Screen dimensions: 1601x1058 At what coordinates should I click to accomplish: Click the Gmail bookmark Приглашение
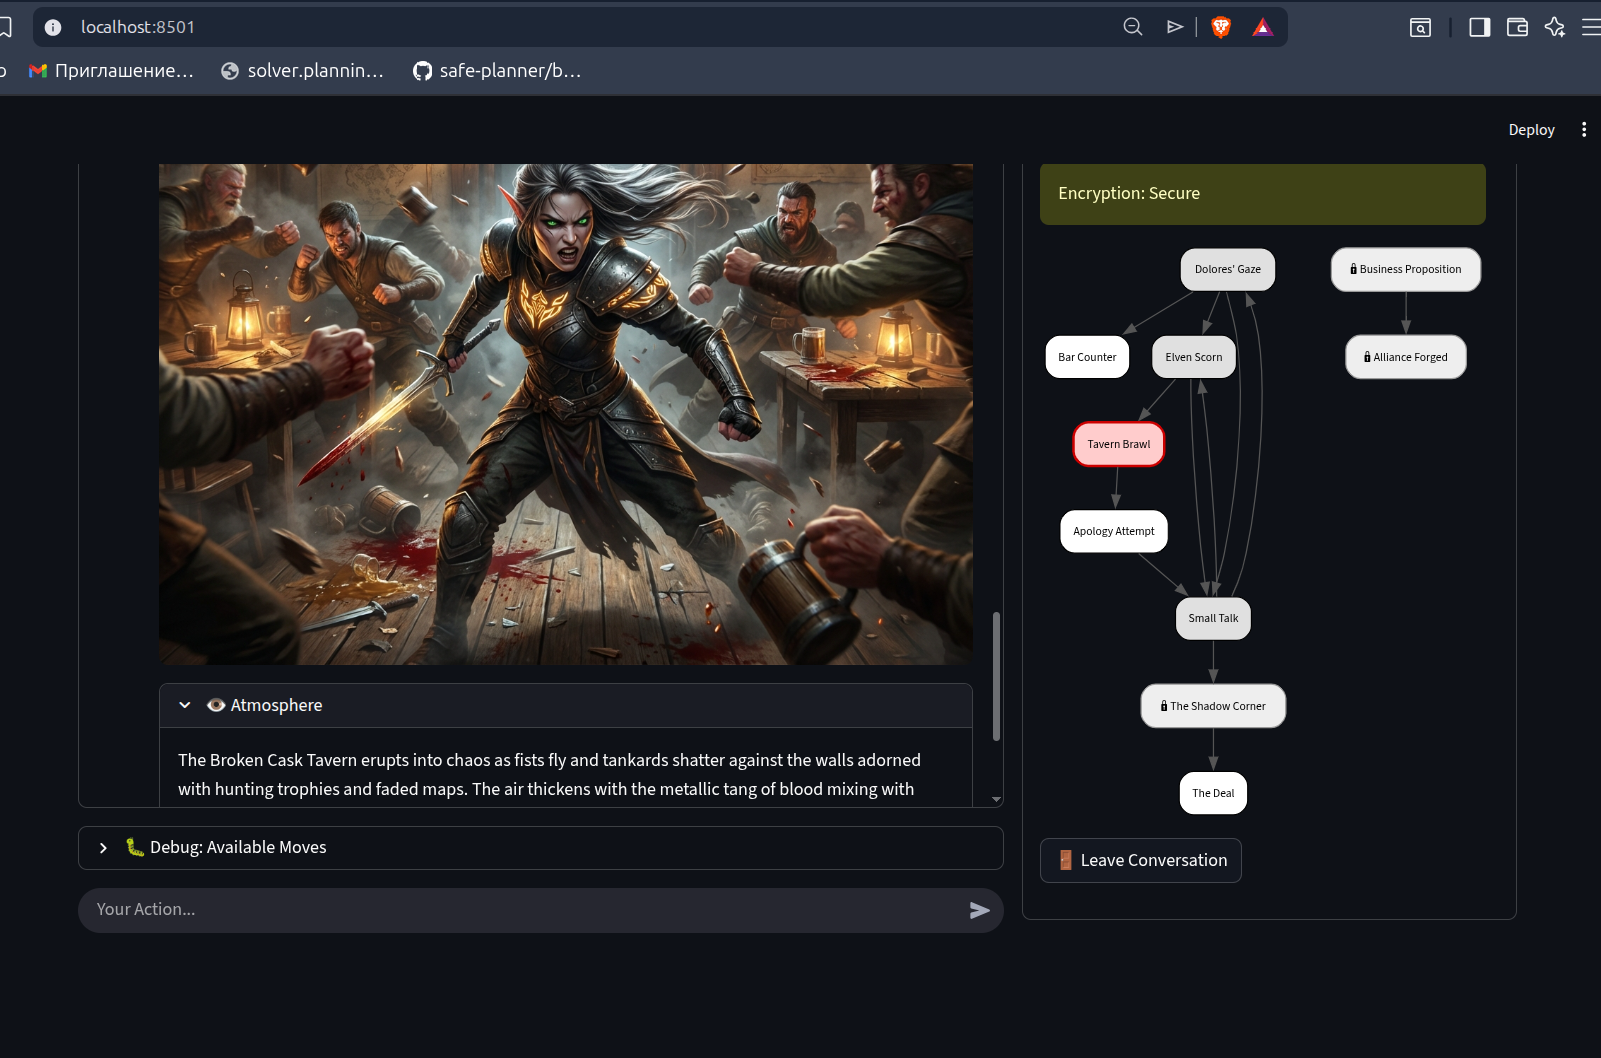(x=112, y=71)
